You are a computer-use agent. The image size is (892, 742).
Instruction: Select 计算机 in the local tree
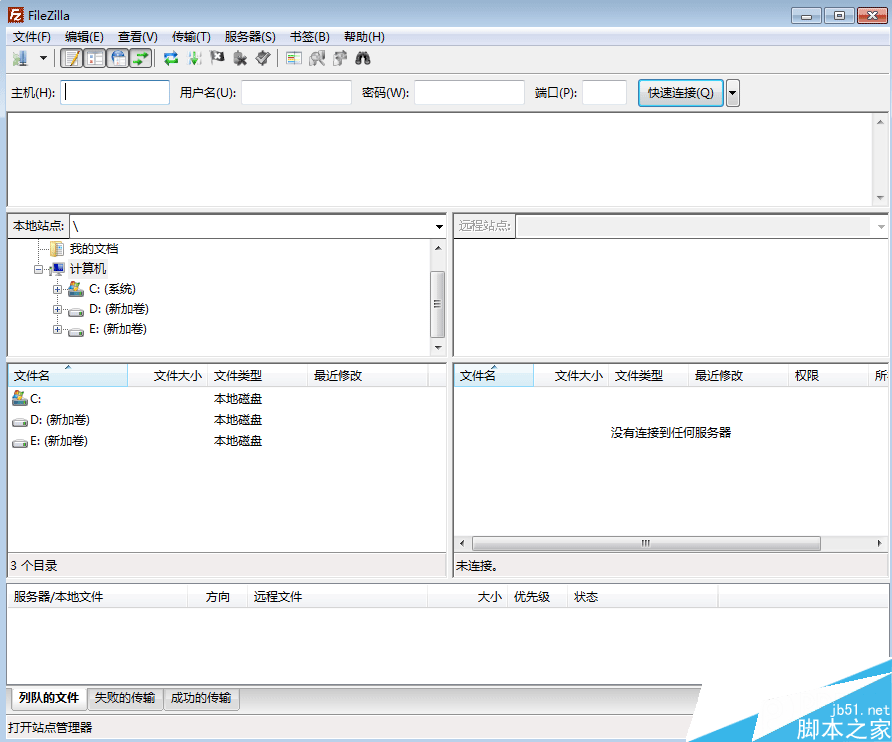[x=88, y=269]
